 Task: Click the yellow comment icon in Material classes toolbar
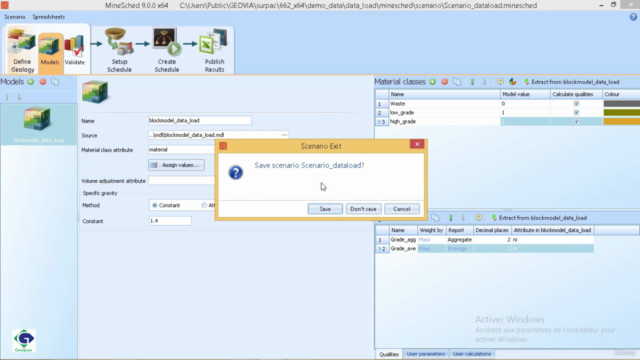pos(500,82)
